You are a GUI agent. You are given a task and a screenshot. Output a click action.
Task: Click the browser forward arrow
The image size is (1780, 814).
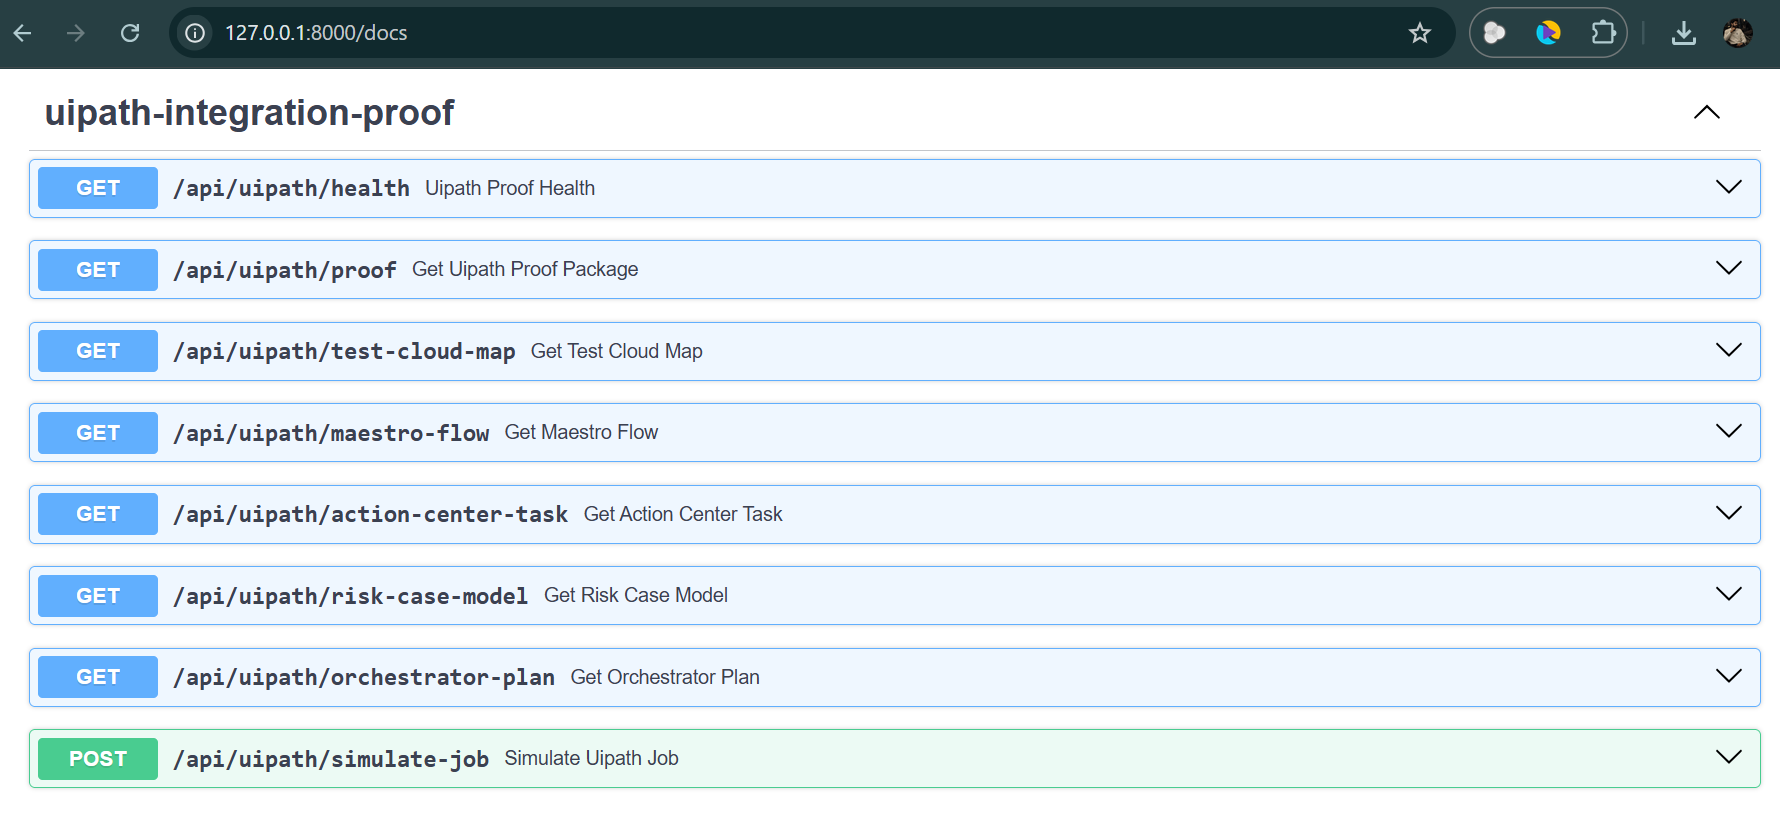click(76, 33)
